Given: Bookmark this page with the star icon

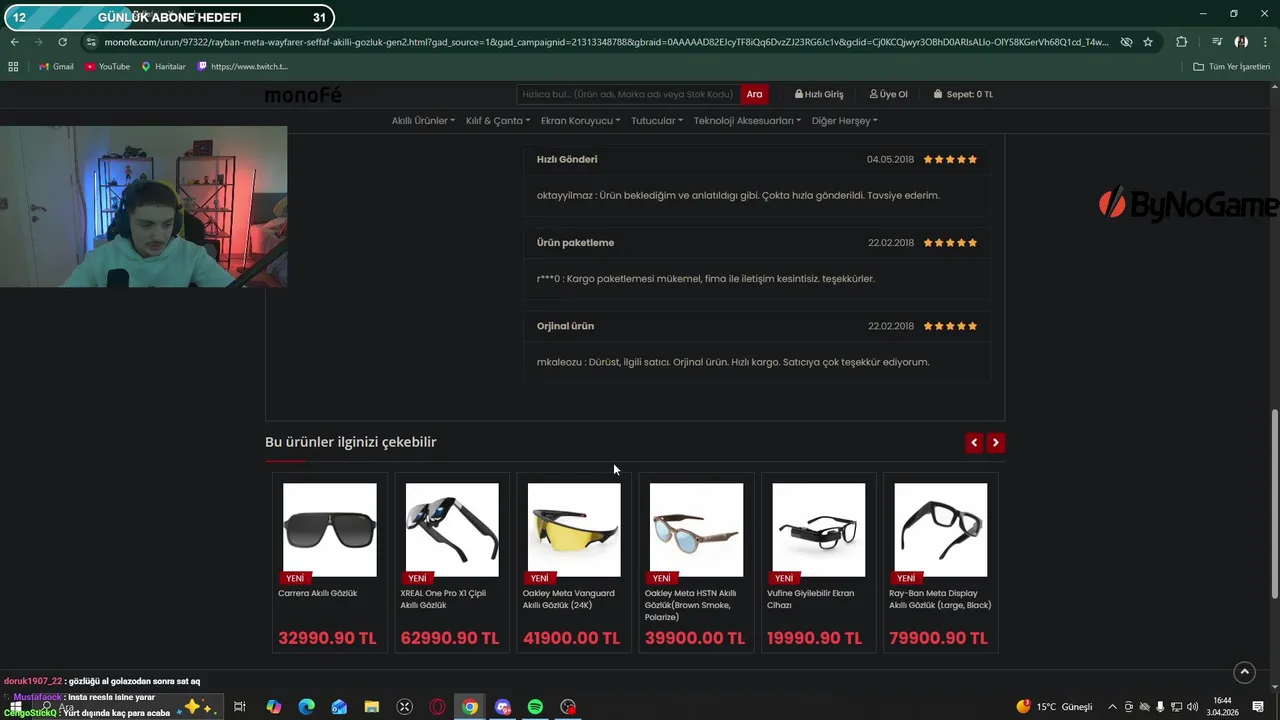Looking at the screenshot, I should [x=1148, y=42].
